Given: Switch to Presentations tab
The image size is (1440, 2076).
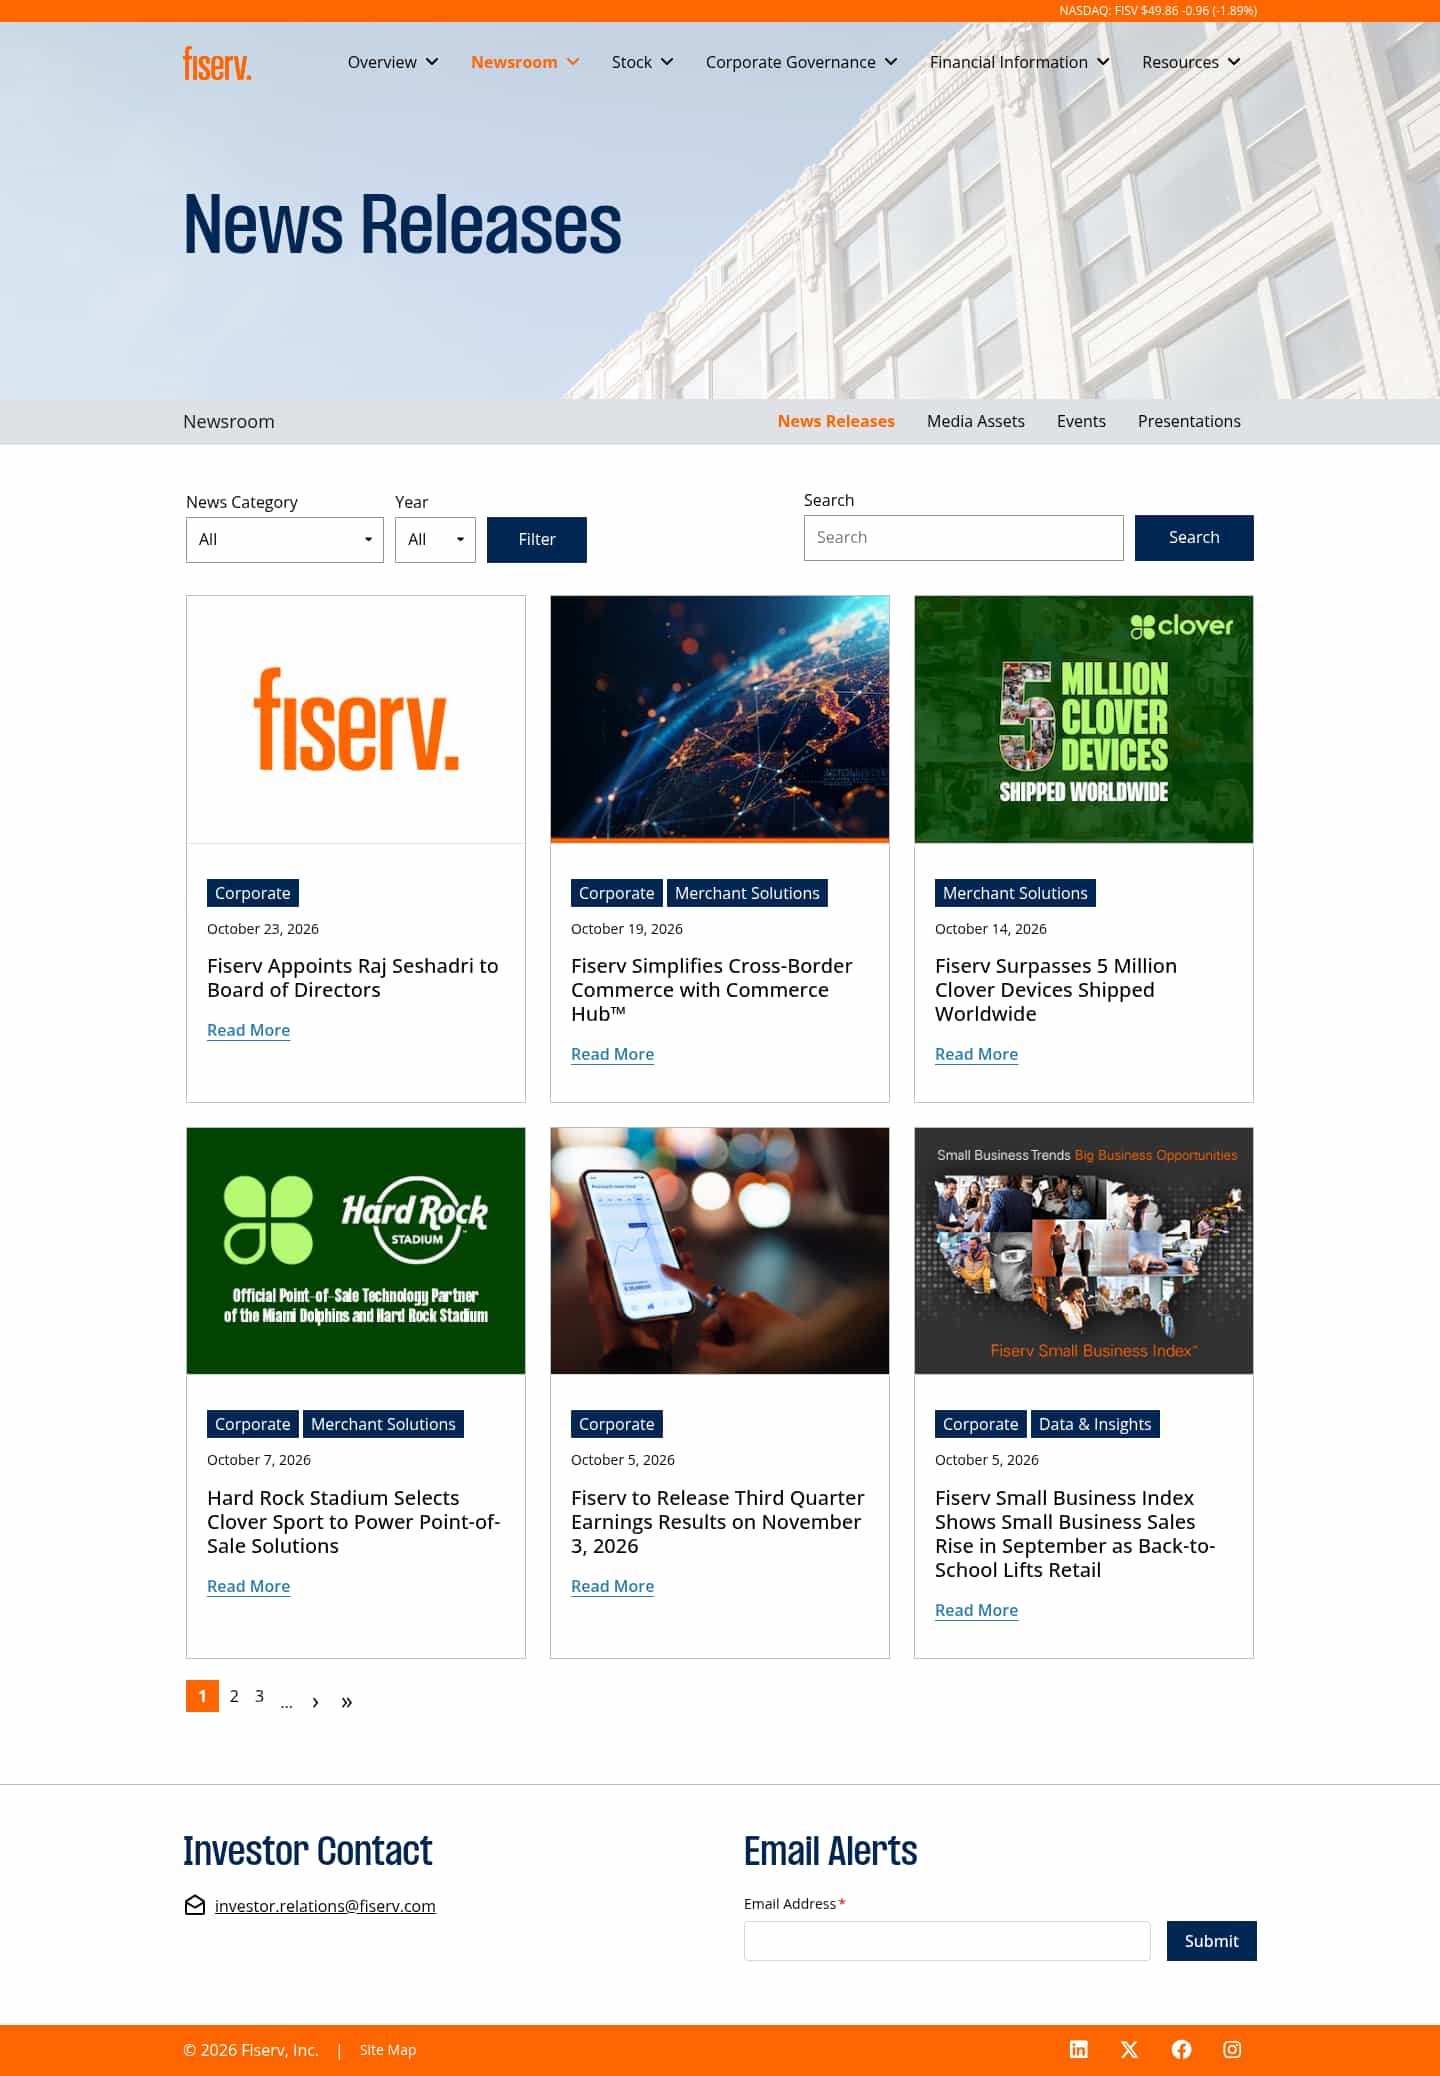Looking at the screenshot, I should coord(1189,421).
